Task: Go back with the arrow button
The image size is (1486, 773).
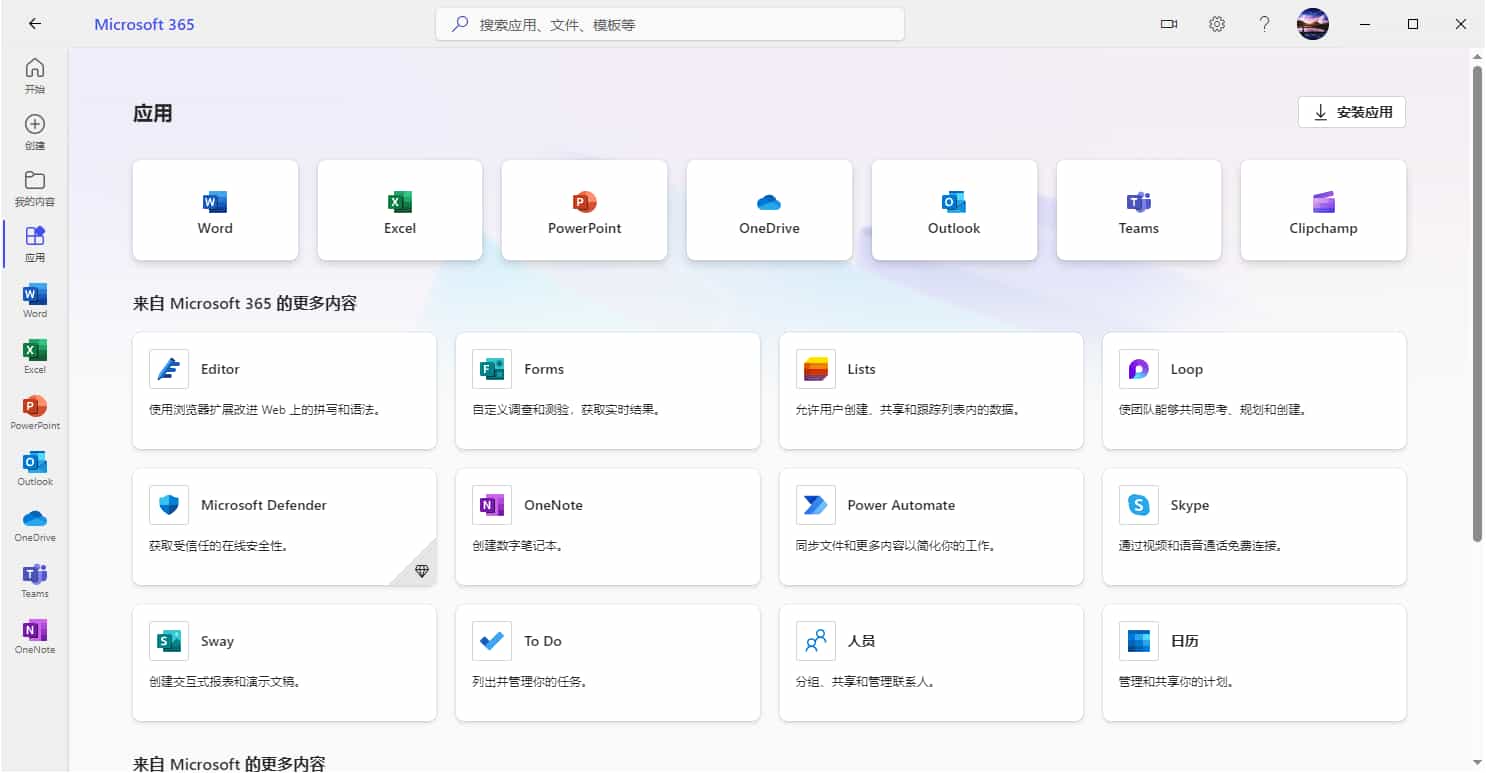Action: click(x=35, y=24)
